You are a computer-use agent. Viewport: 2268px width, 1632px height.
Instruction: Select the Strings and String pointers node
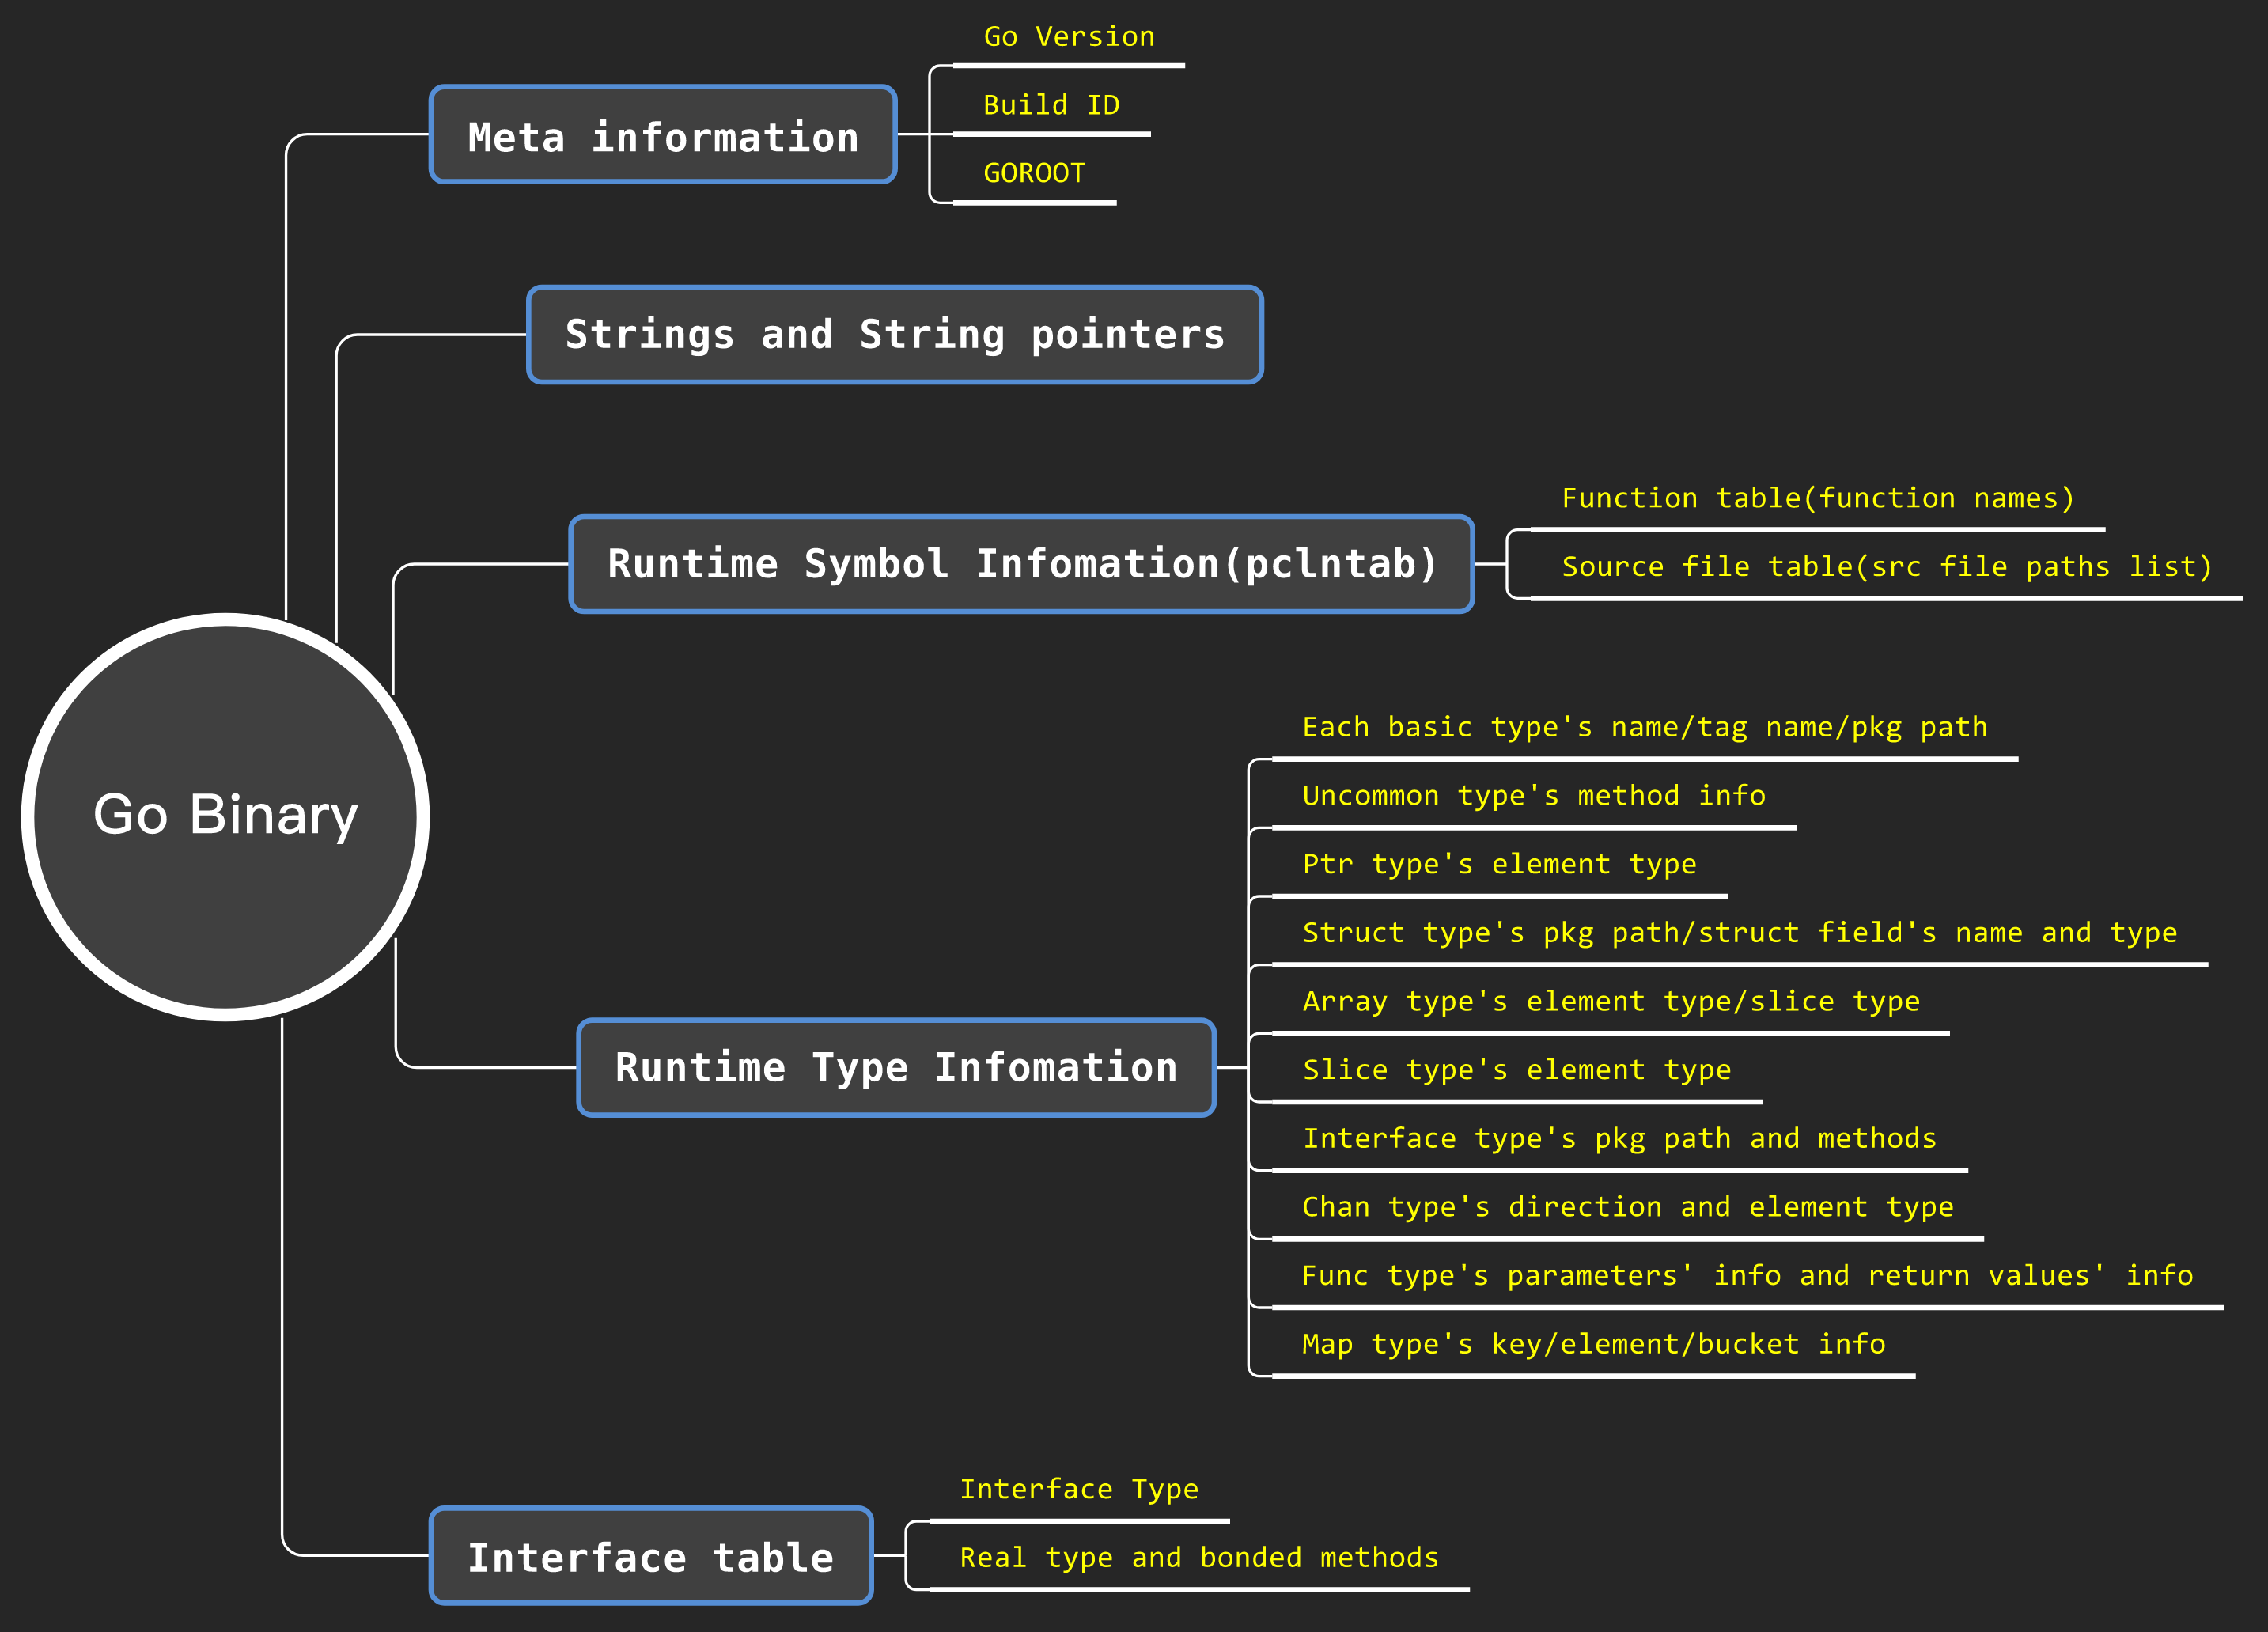[x=895, y=334]
